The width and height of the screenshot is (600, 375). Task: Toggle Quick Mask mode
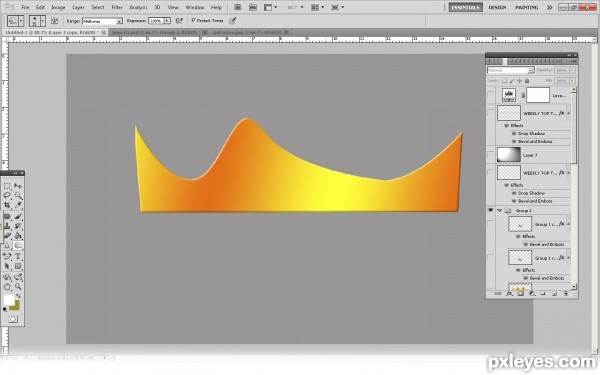coord(13,319)
